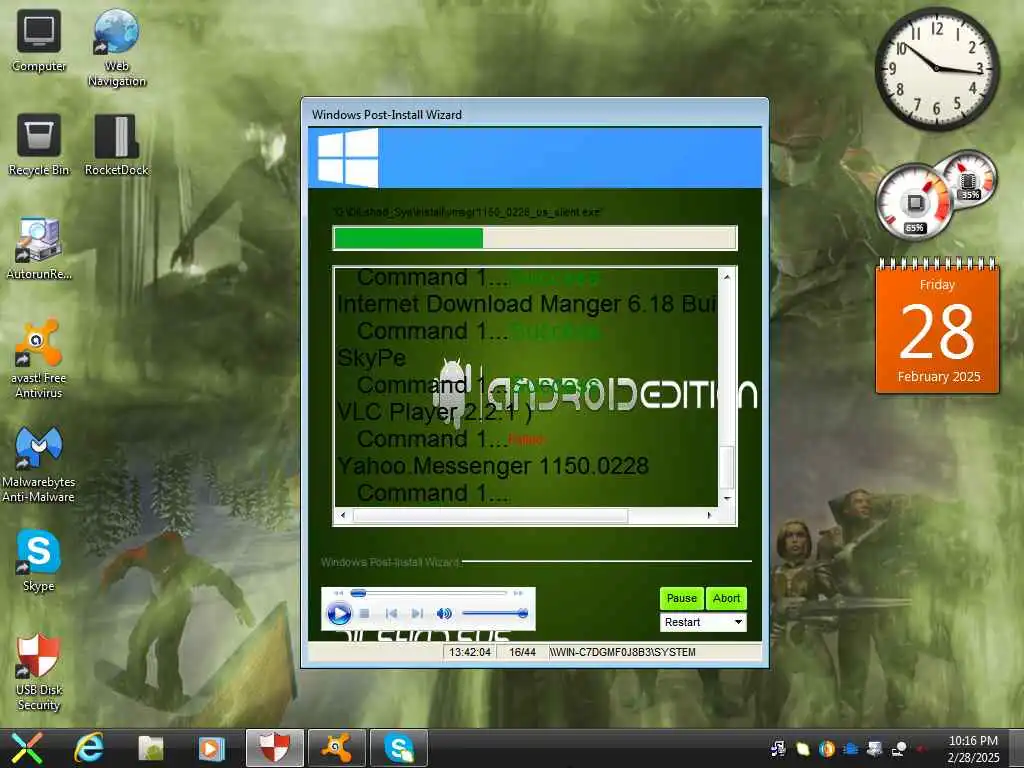
Task: Click the log's right horizontal scroll arrow
Action: [710, 516]
